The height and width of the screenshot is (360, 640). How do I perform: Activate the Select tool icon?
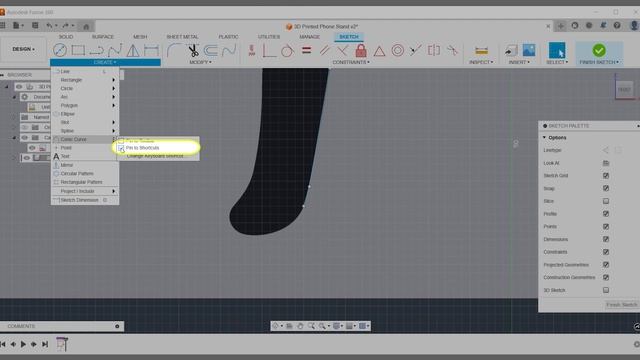pyautogui.click(x=557, y=50)
